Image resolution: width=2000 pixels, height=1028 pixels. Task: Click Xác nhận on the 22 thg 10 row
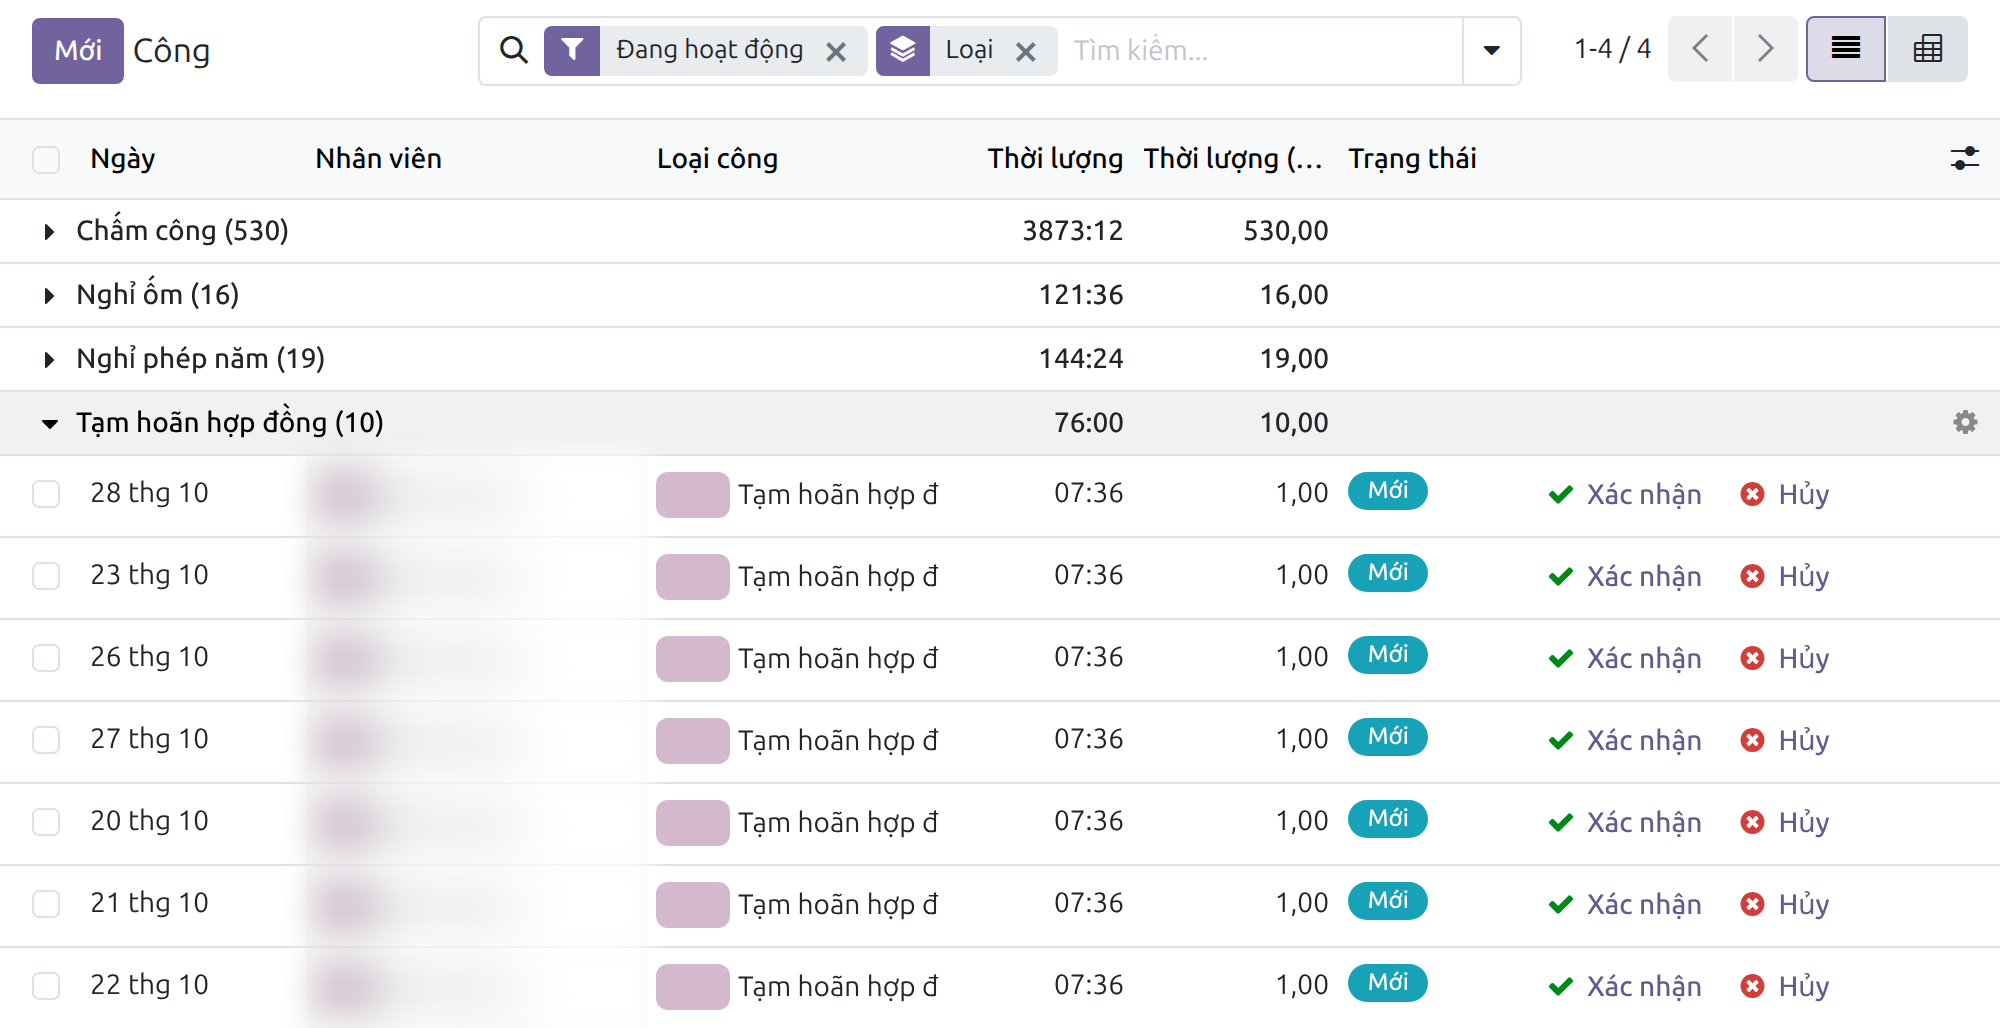pos(1625,986)
